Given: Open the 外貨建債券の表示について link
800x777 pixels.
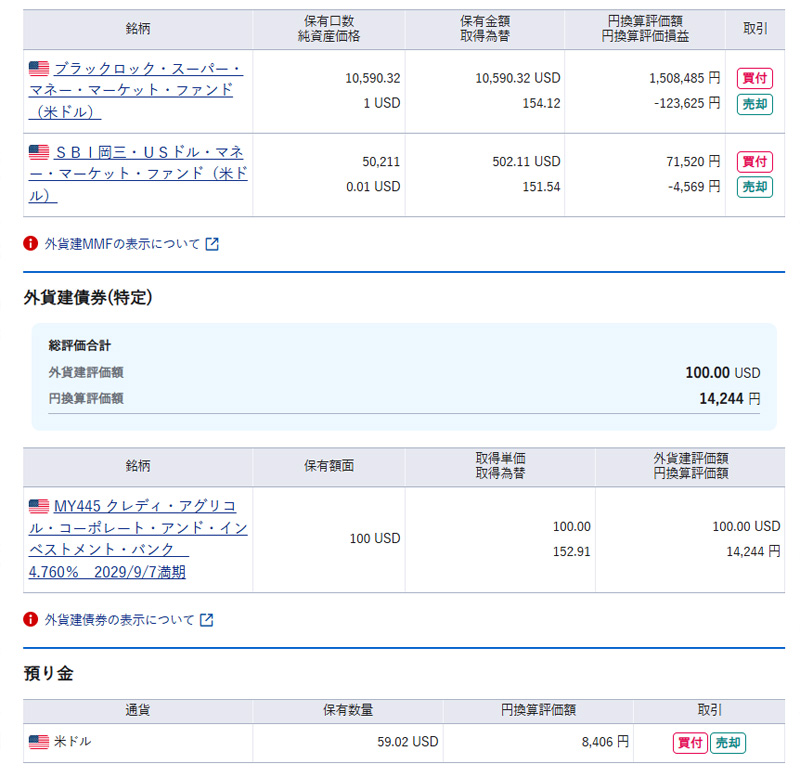Looking at the screenshot, I should (x=119, y=620).
